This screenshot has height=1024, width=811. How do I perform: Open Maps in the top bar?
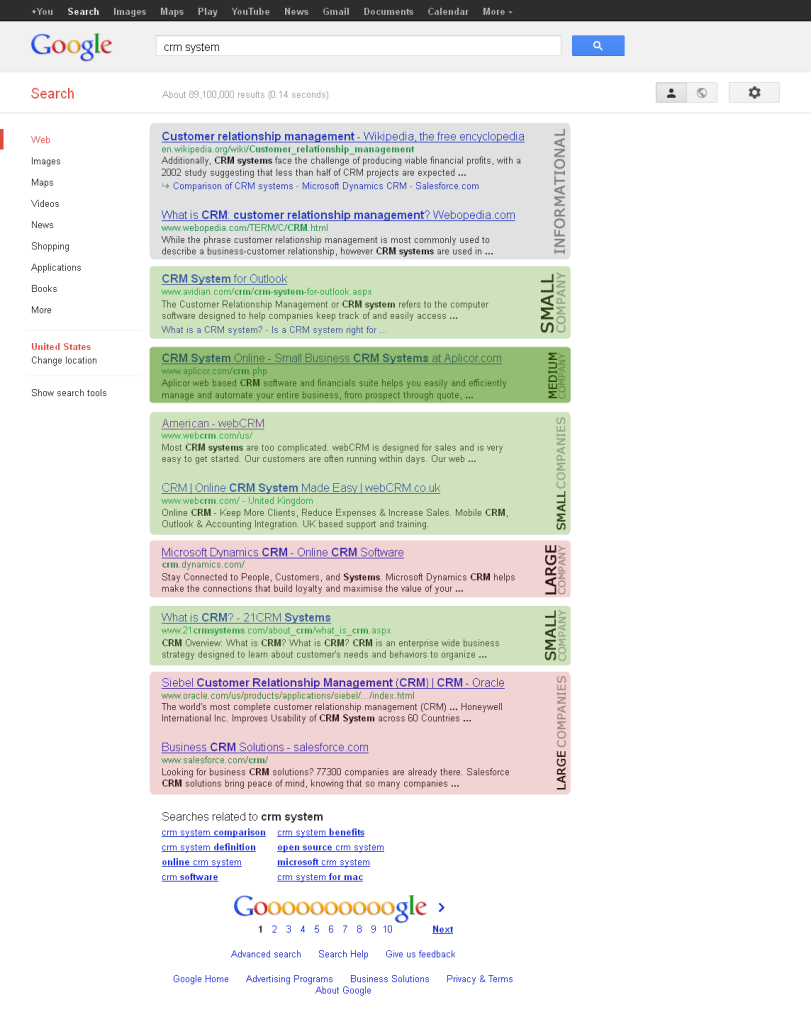click(172, 12)
